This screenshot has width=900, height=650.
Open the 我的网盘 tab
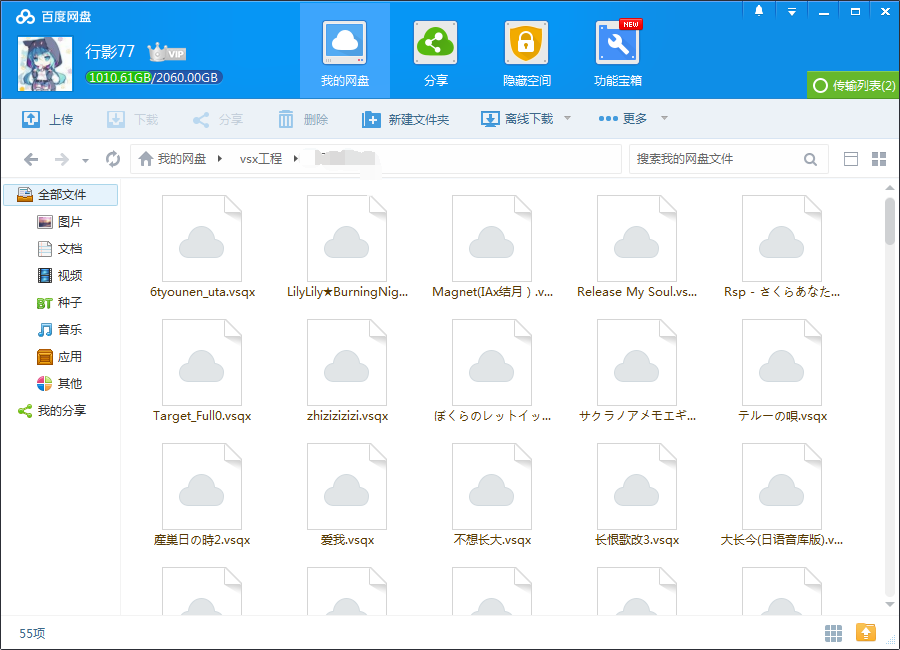[344, 53]
